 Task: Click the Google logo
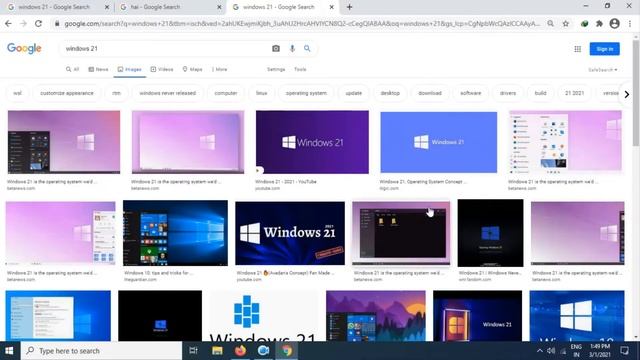pos(24,49)
